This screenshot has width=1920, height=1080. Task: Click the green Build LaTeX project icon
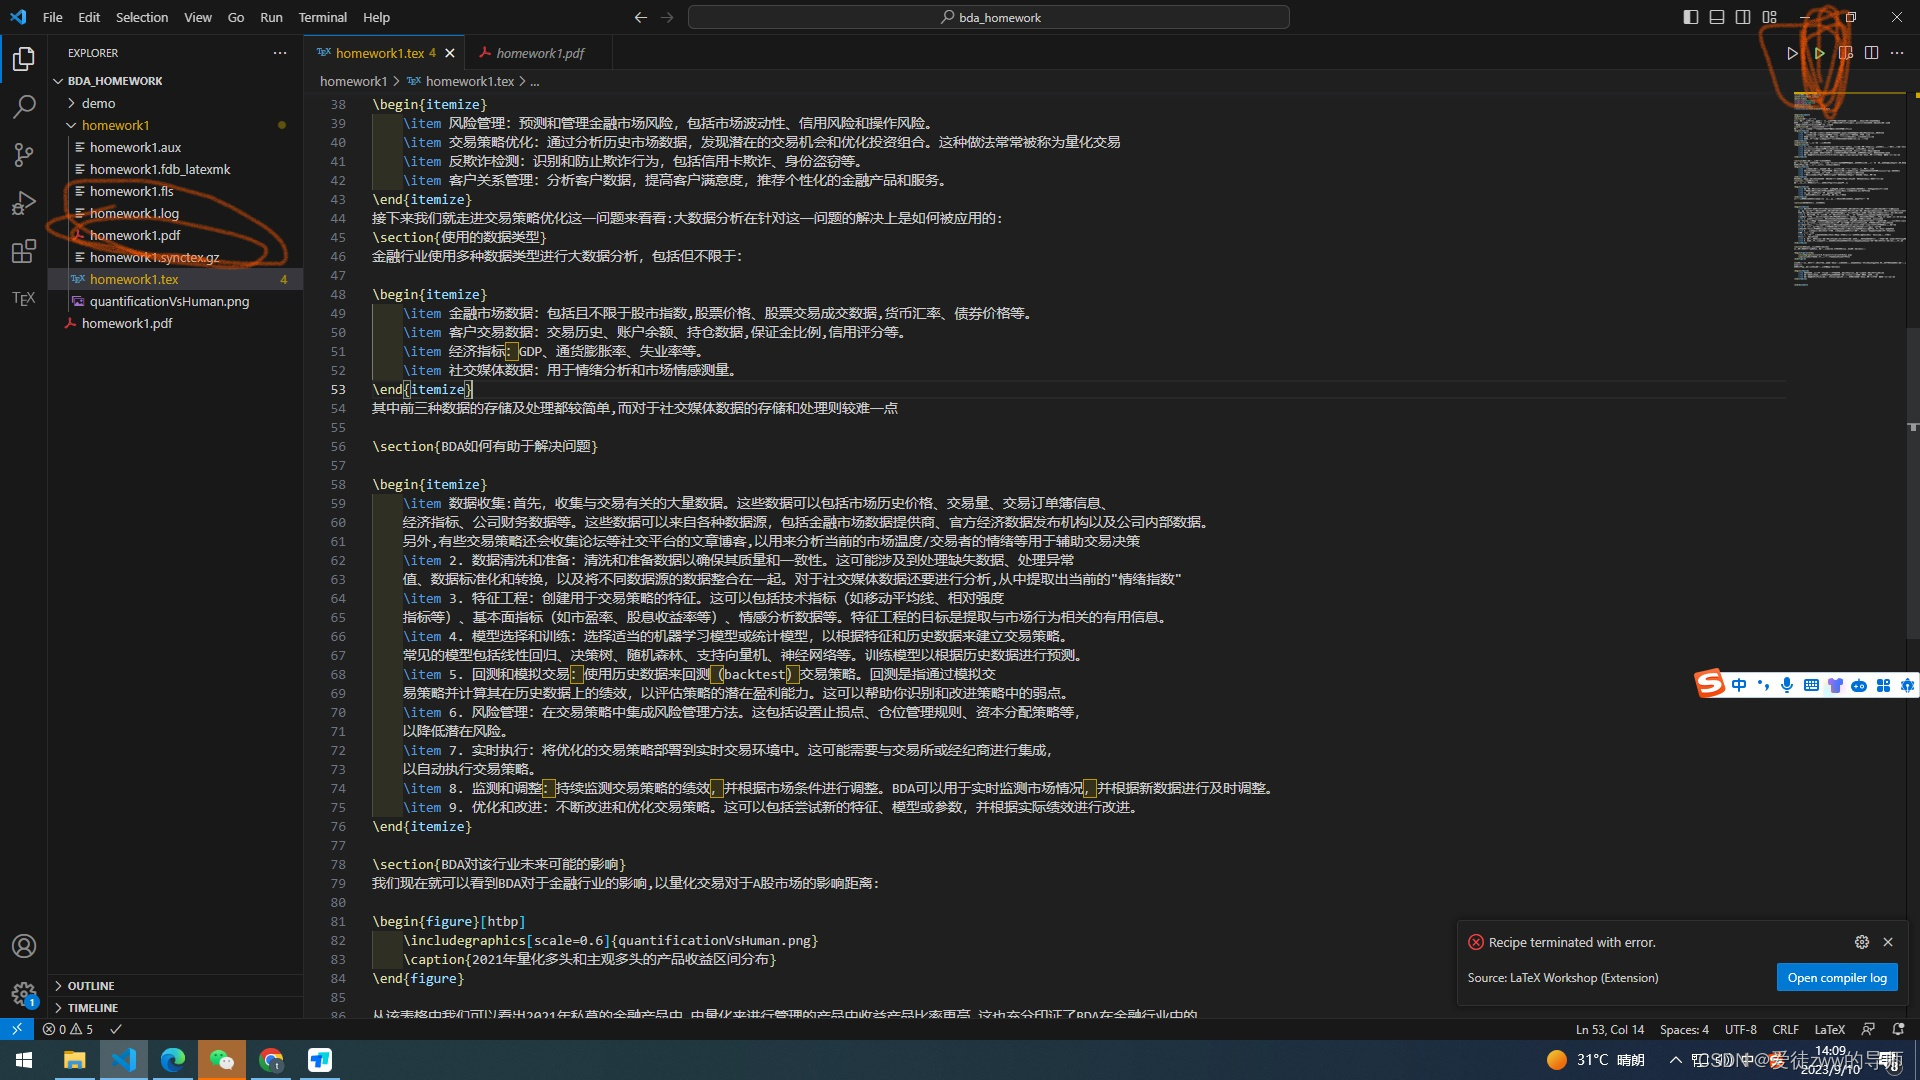[1819, 53]
